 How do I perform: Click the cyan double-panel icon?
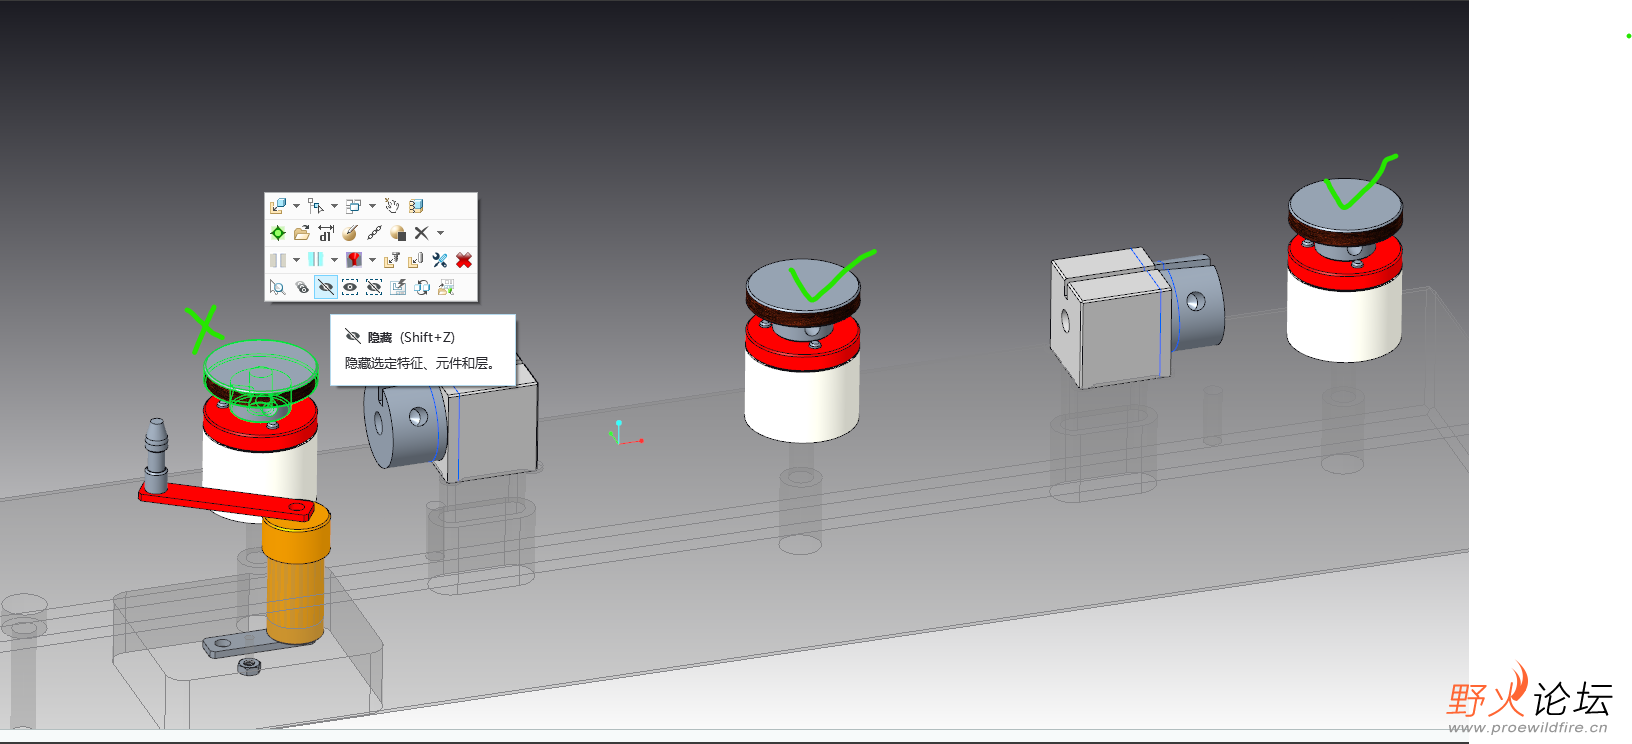click(316, 260)
